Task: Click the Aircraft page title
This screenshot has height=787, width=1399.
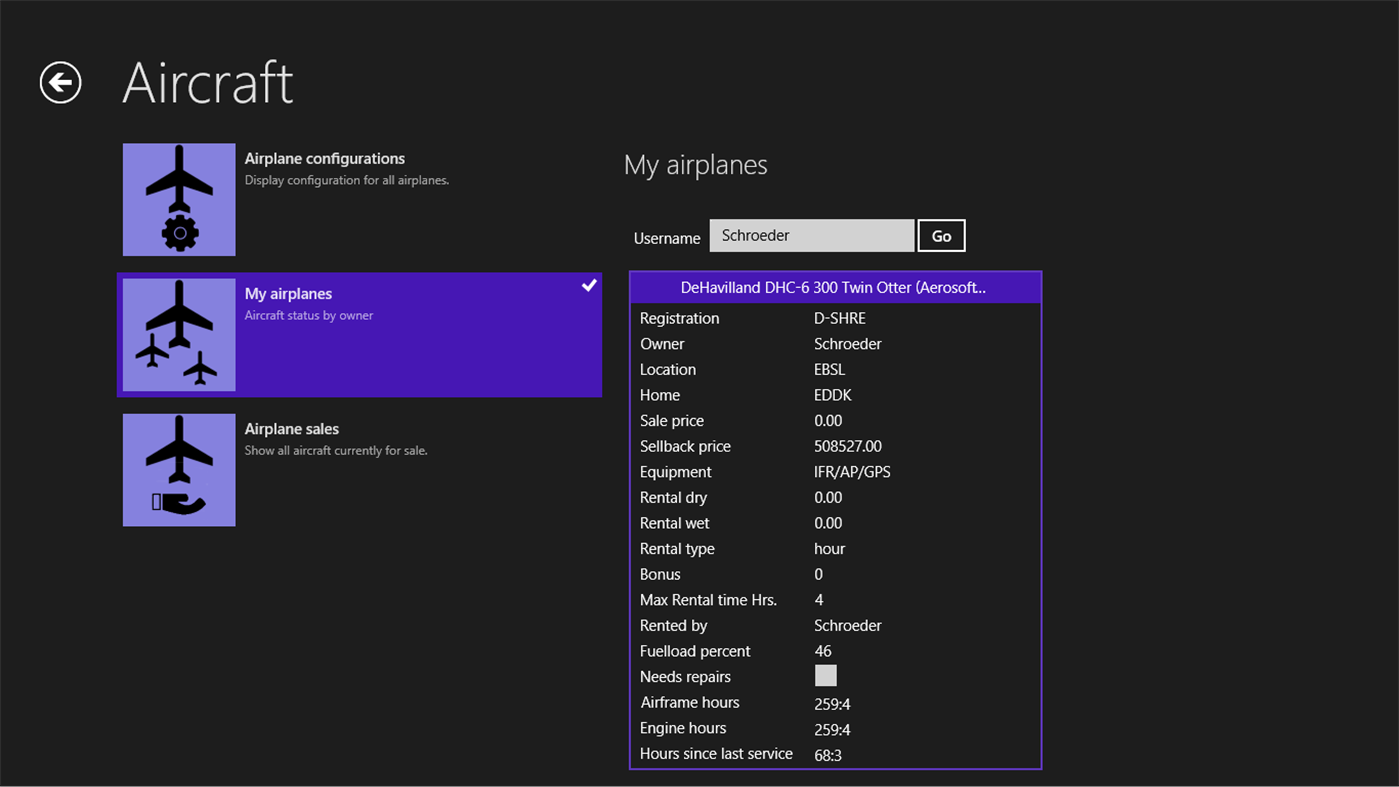Action: point(207,83)
